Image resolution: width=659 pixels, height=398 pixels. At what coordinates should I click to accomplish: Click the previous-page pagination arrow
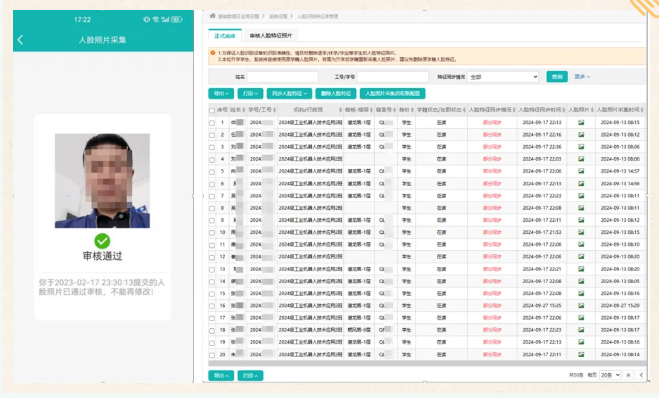click(x=641, y=375)
